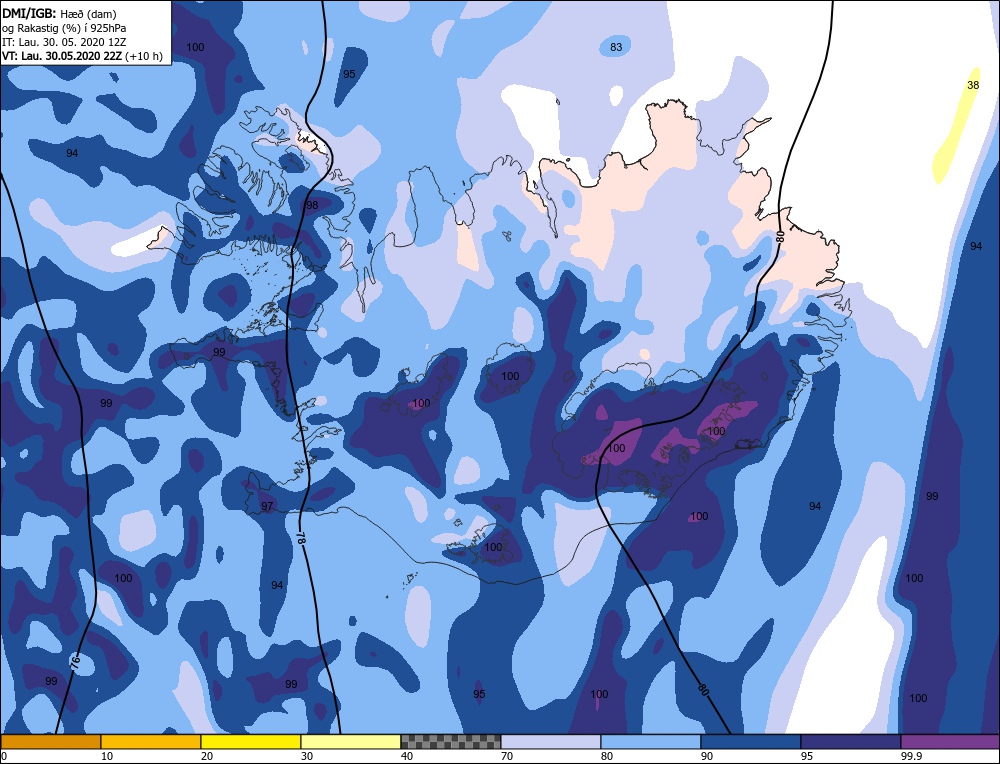Click the dark navy 95–99.9 legend swatch
Screen dimensions: 1000x764
851,742
